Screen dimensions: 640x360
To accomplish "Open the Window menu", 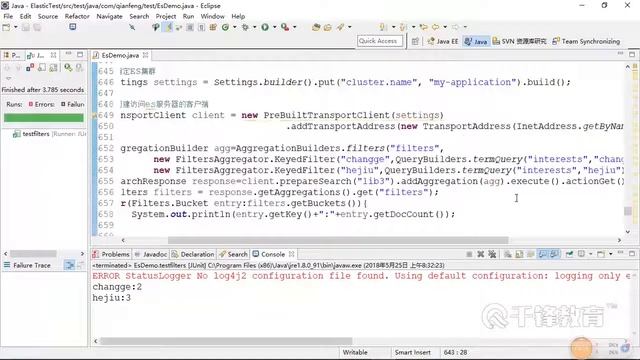I will [x=212, y=16].
